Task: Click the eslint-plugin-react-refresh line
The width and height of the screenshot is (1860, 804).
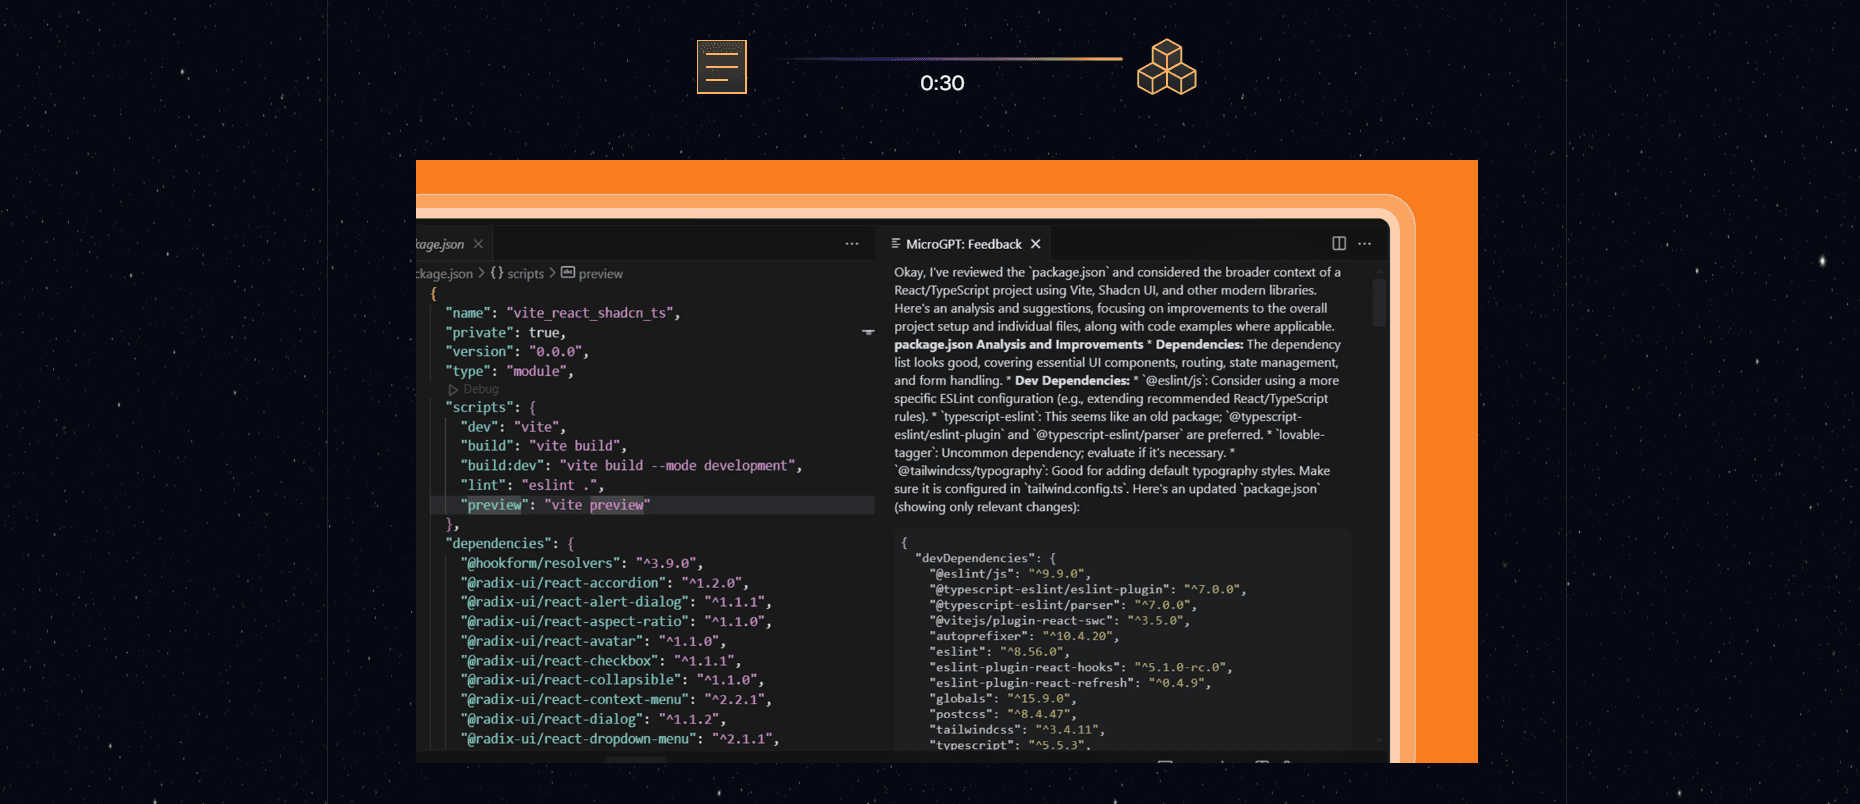Action: (x=1070, y=683)
